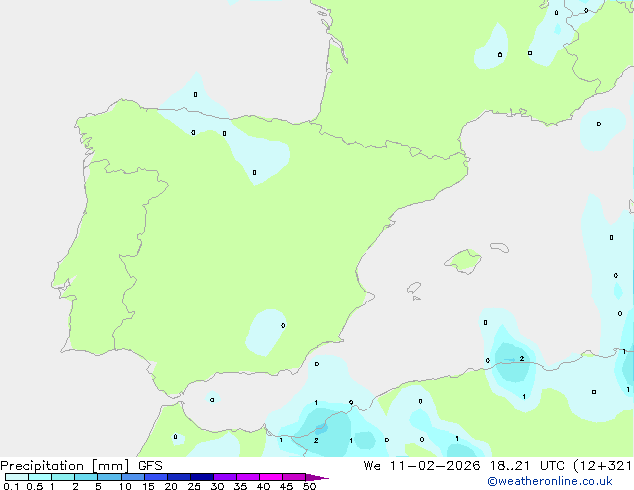The height and width of the screenshot is (490, 634).
Task: Choose the 2–5 mm legend color swatch
Action: (86, 477)
